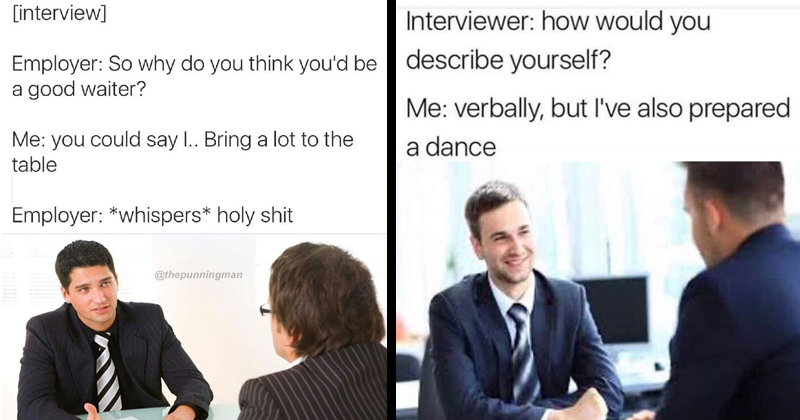The height and width of the screenshot is (420, 800).
Task: Click the 'prepared a dance' reply text
Action: point(598,128)
